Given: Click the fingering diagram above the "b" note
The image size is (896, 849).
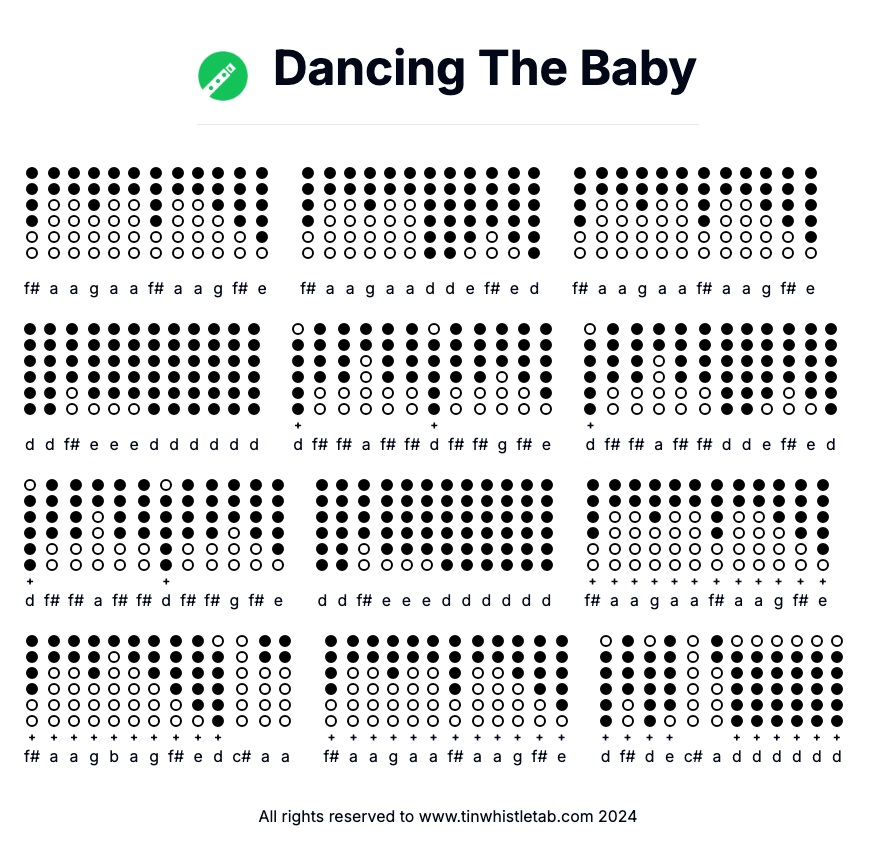Looking at the screenshot, I should [x=114, y=680].
